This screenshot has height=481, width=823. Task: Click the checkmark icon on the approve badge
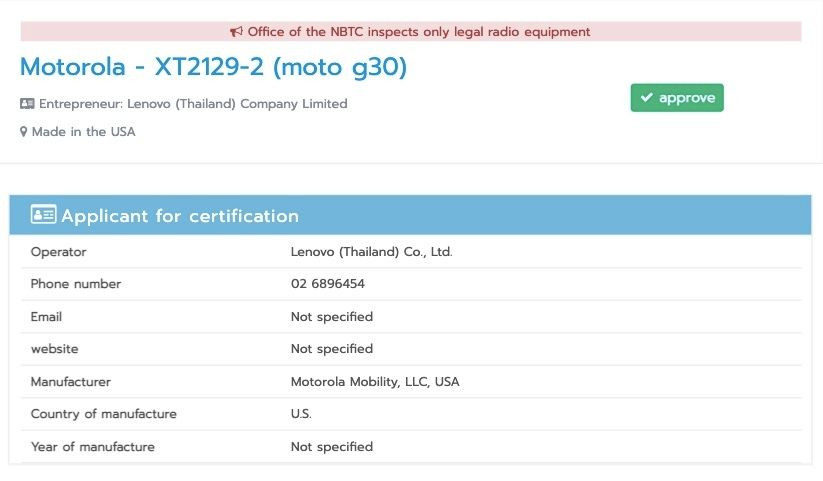[647, 98]
